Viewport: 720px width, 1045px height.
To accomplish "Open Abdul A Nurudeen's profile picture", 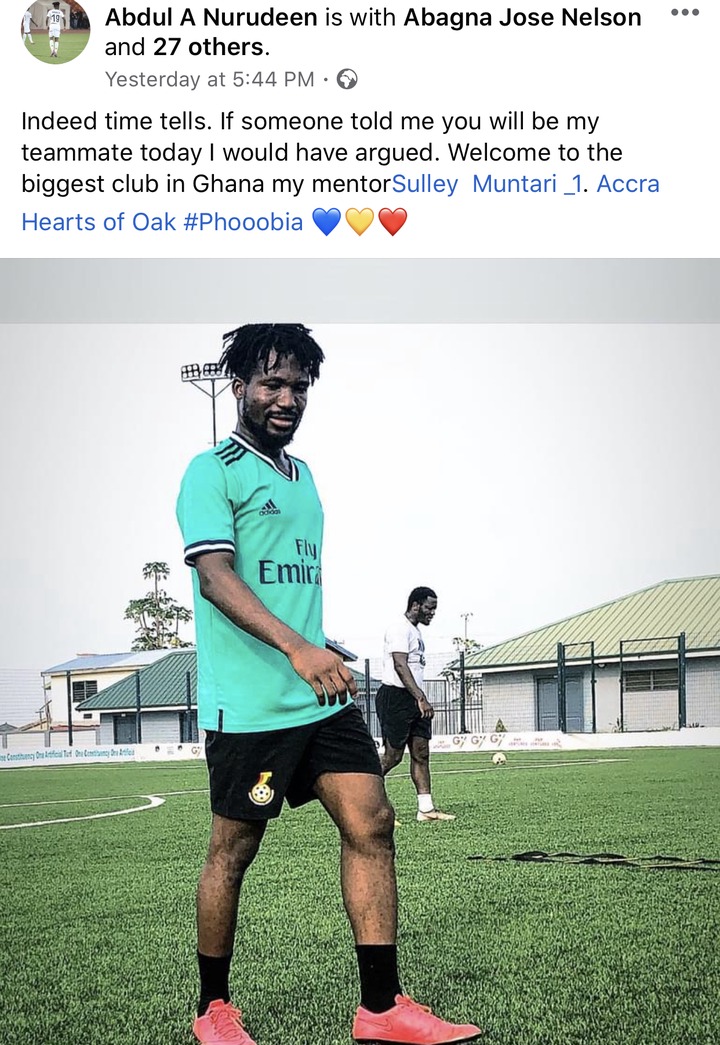I will pyautogui.click(x=56, y=31).
